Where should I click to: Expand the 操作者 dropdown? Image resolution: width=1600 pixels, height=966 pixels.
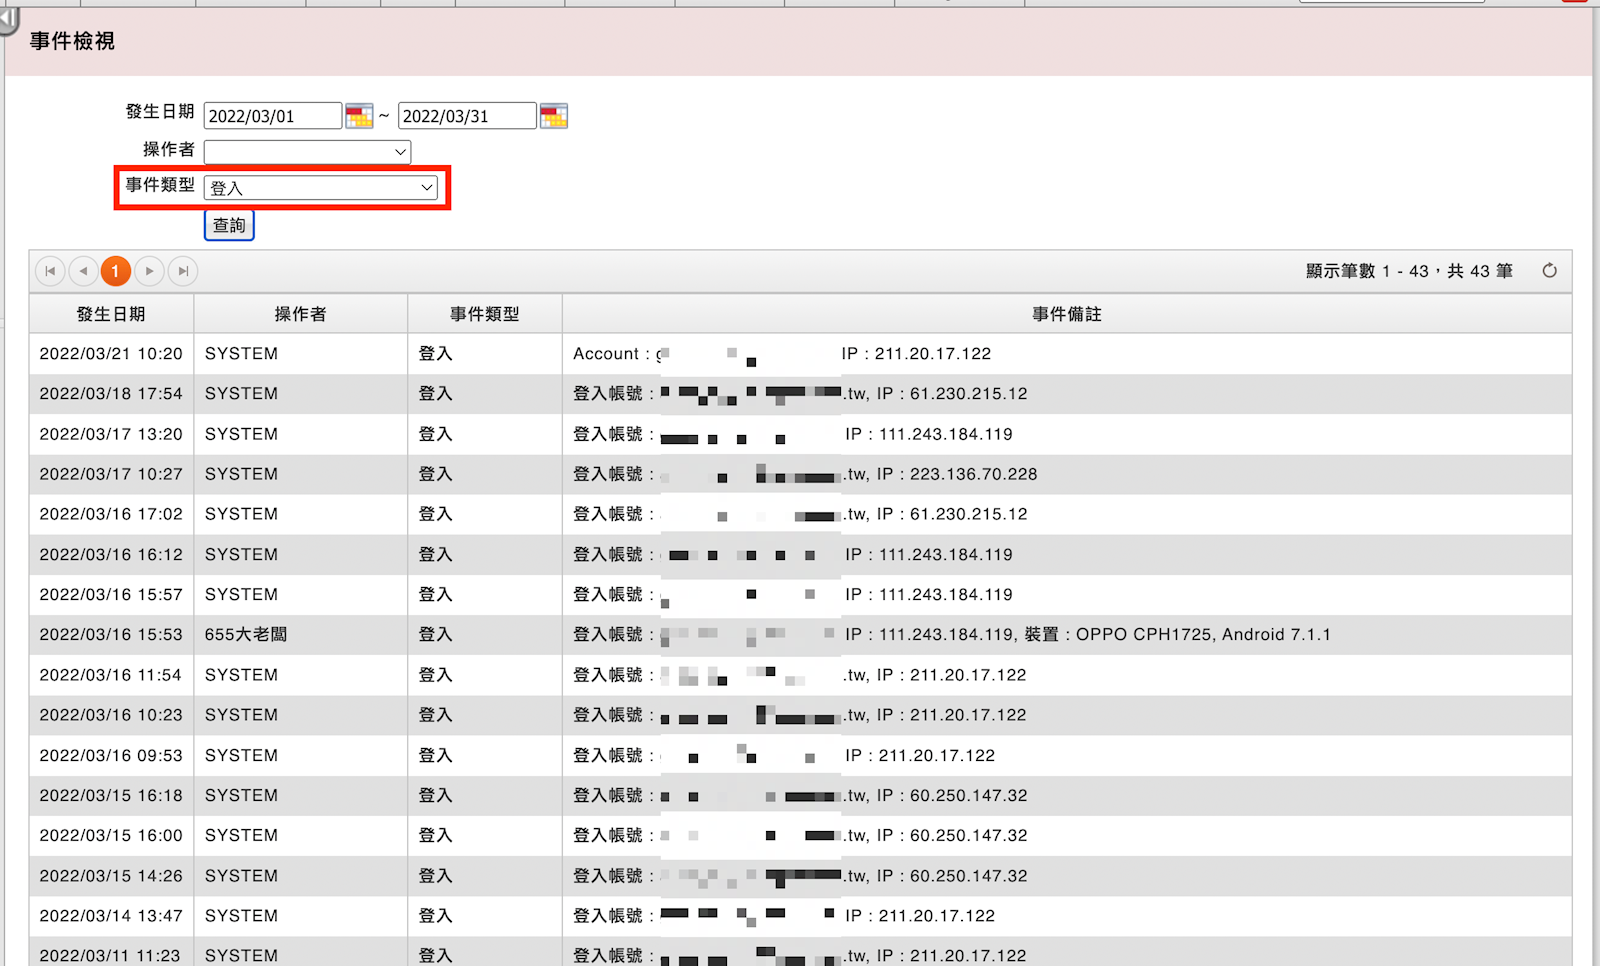[307, 152]
